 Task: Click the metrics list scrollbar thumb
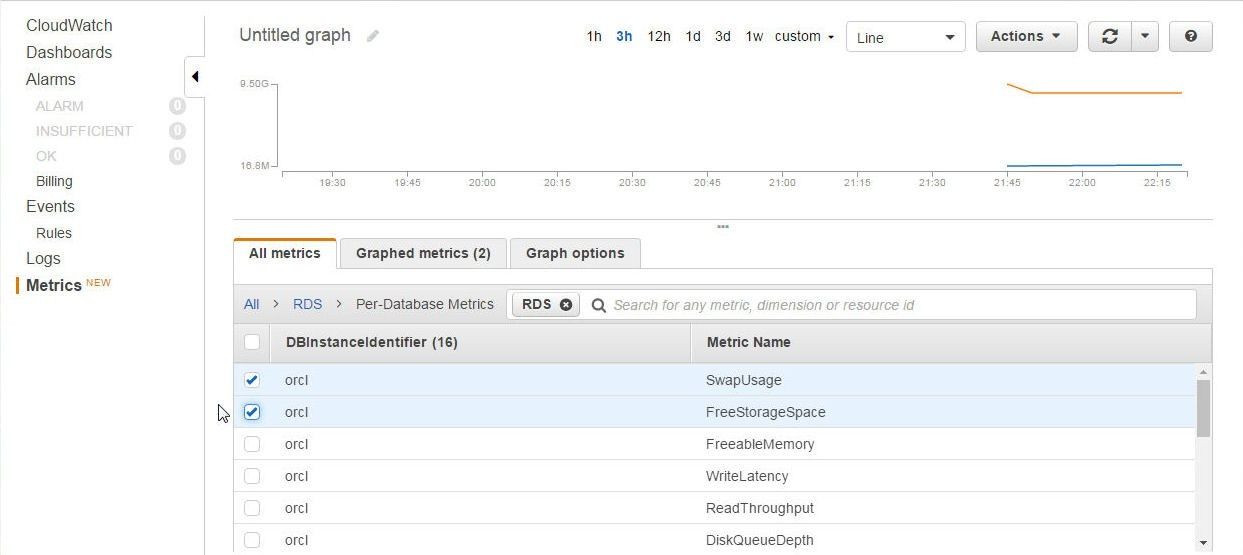pos(1203,408)
